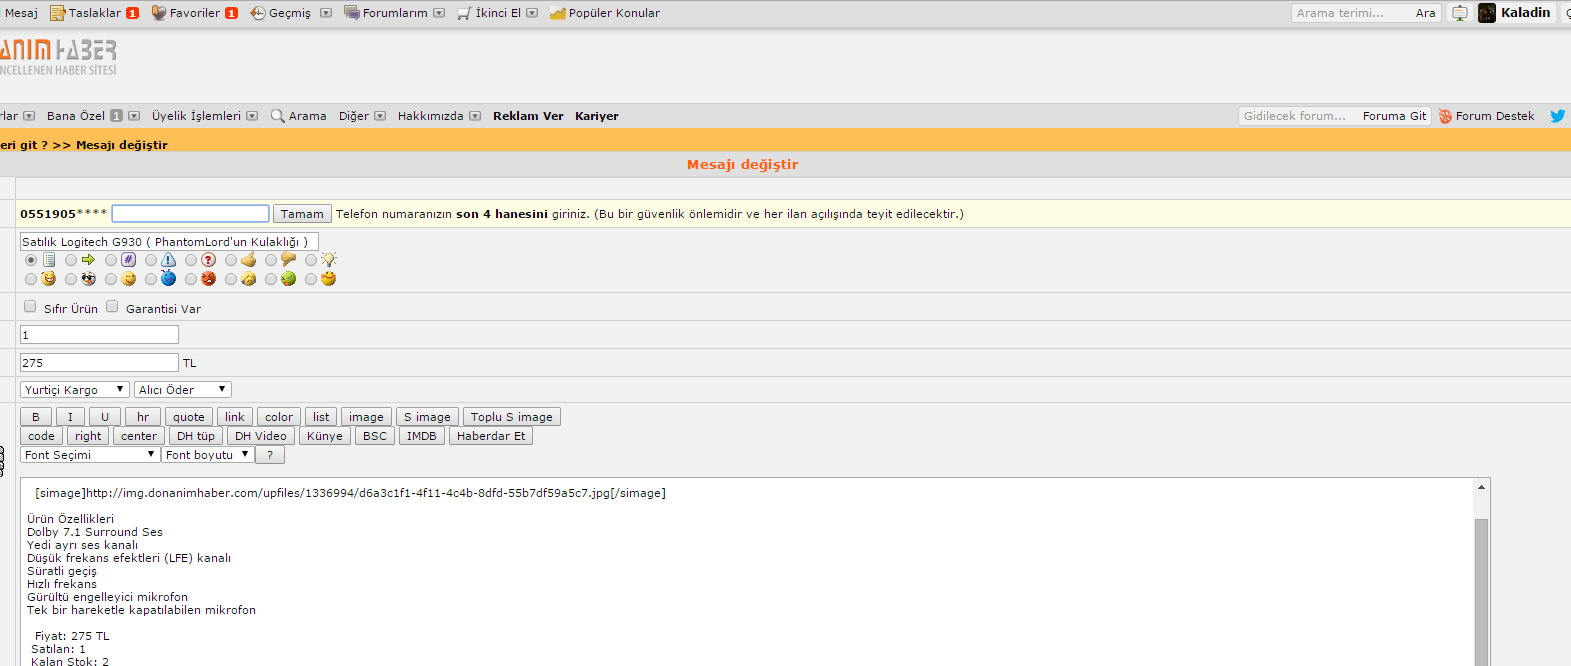Click the color formatting button
The width and height of the screenshot is (1571, 666).
point(279,417)
